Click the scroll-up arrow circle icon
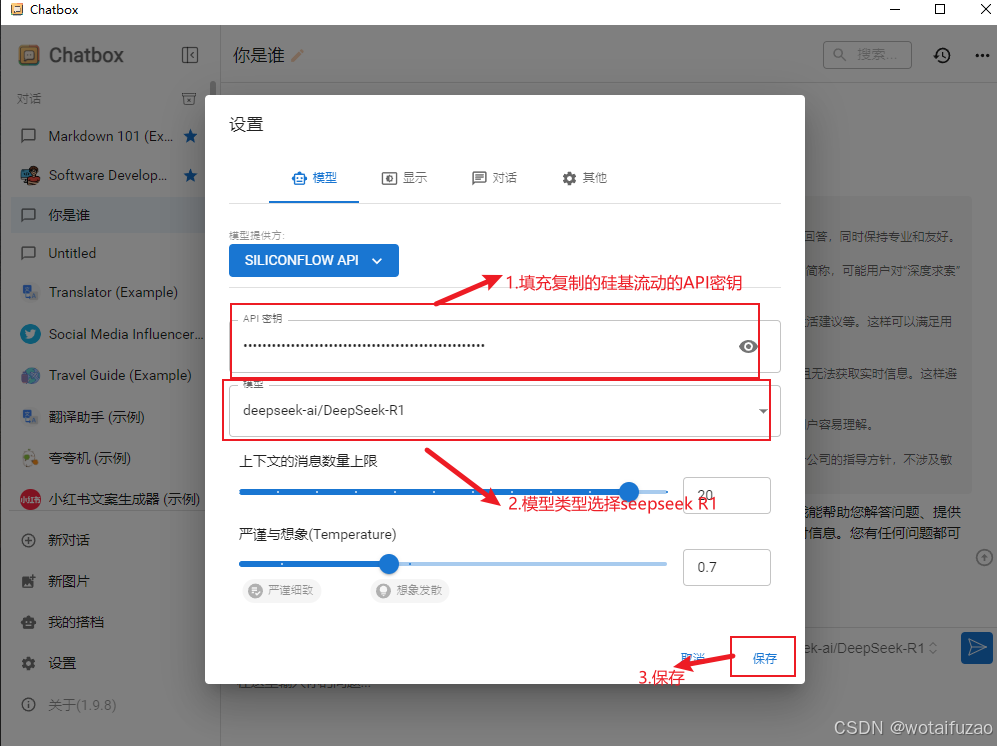The height and width of the screenshot is (746, 997). 984,558
